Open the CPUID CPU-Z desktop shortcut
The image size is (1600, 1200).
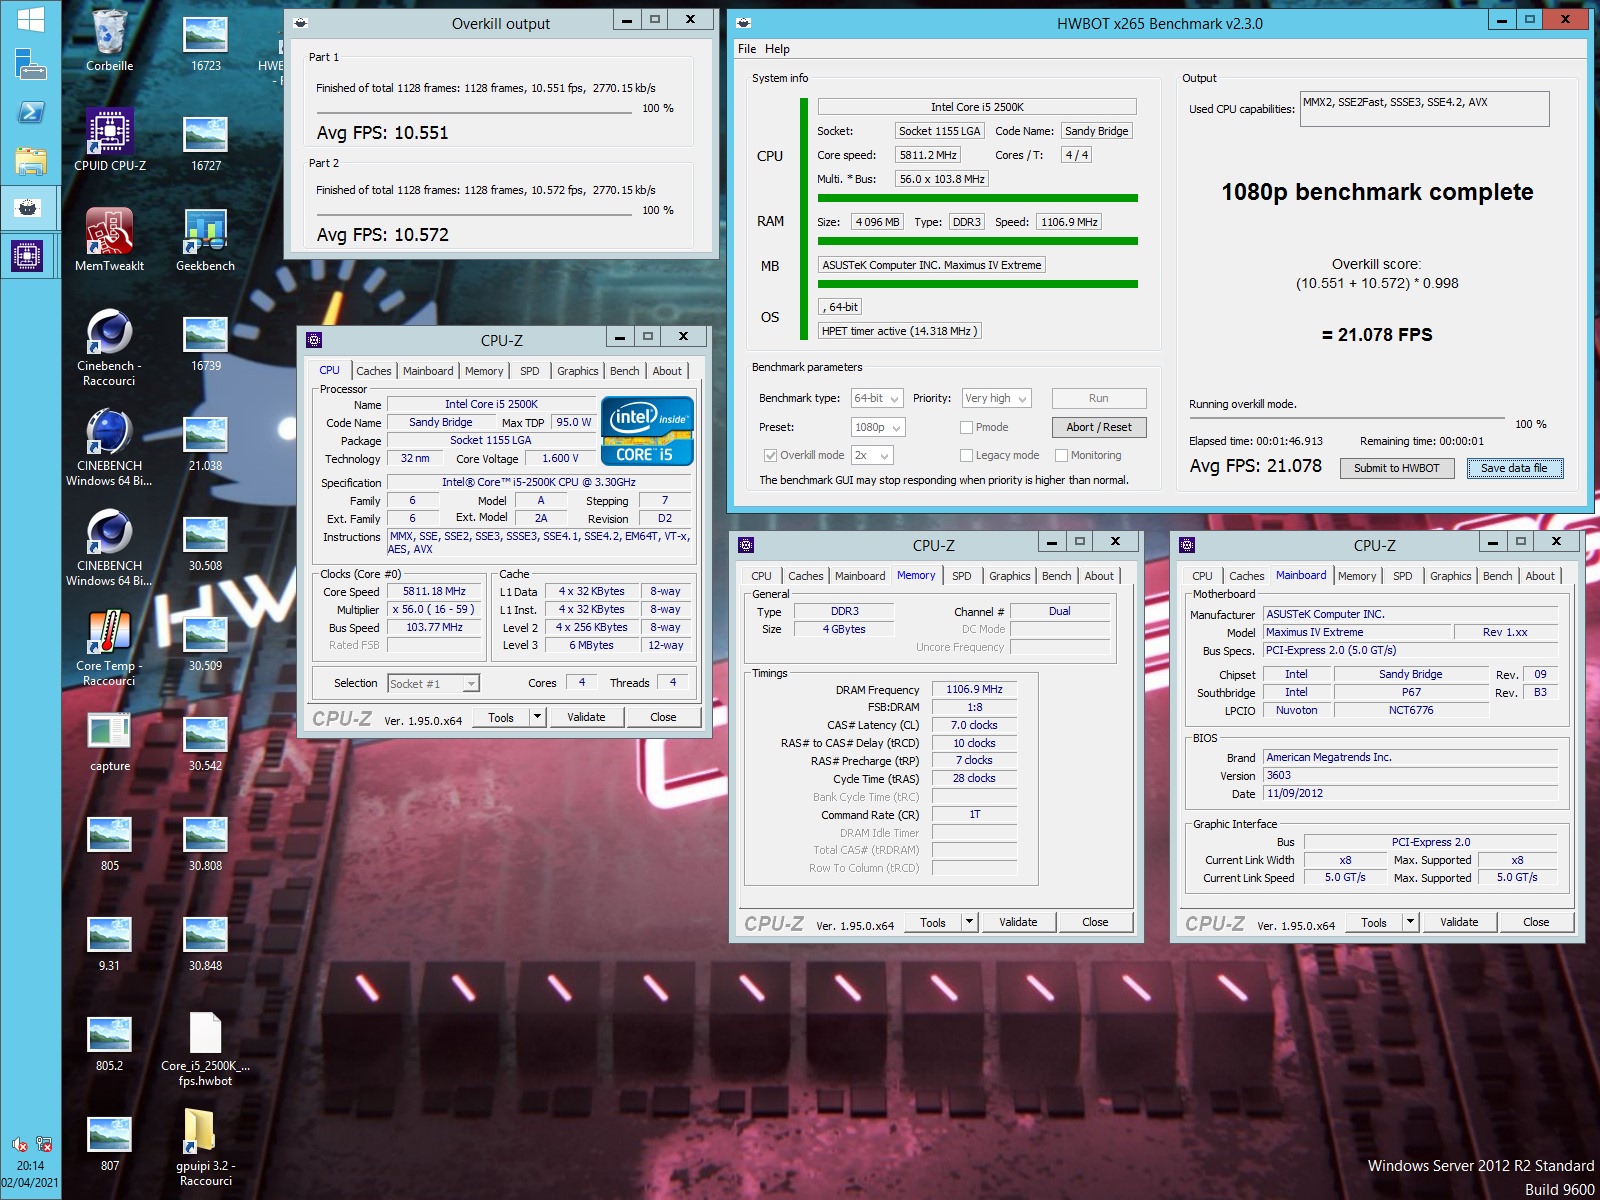pos(109,140)
